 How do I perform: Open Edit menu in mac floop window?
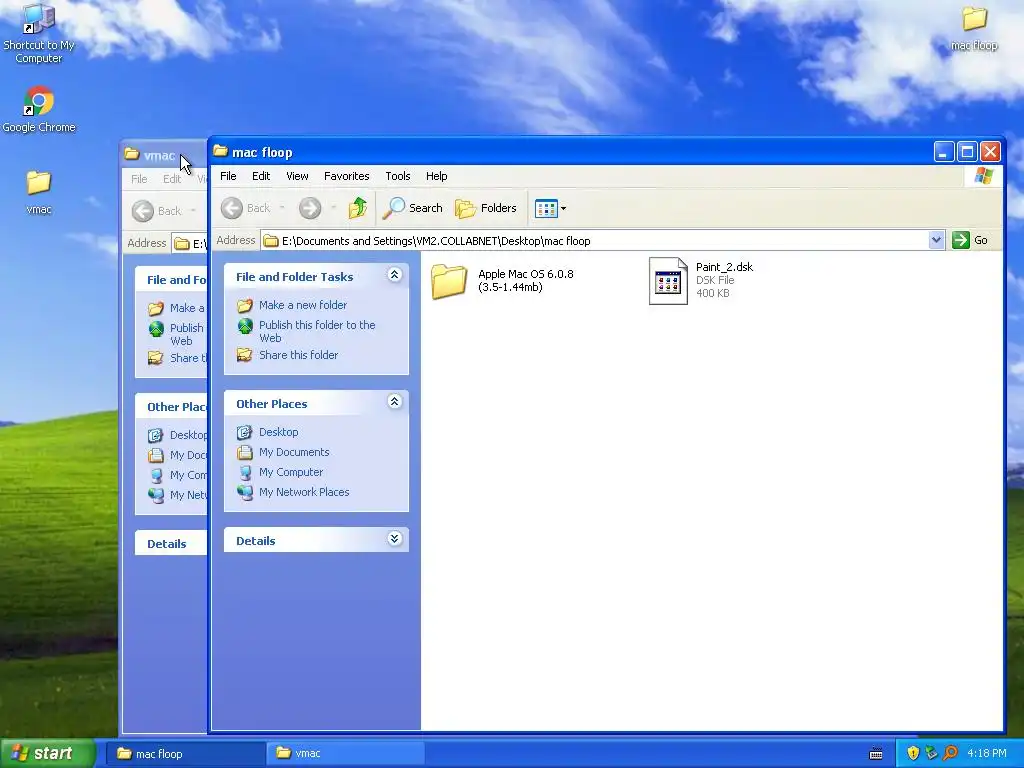pyautogui.click(x=261, y=176)
